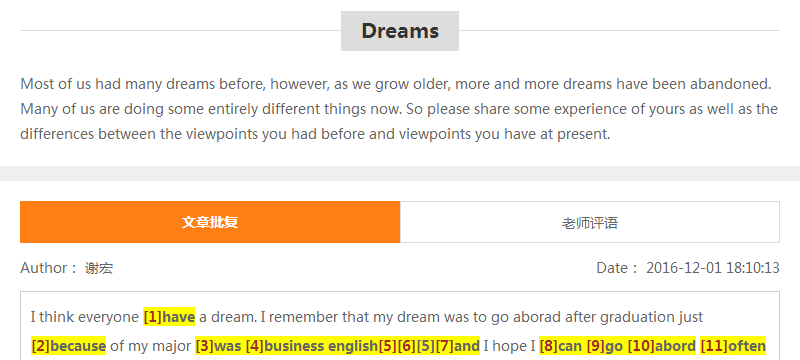Click the correction marker [6]
Image resolution: width=800 pixels, height=360 pixels.
click(x=406, y=346)
